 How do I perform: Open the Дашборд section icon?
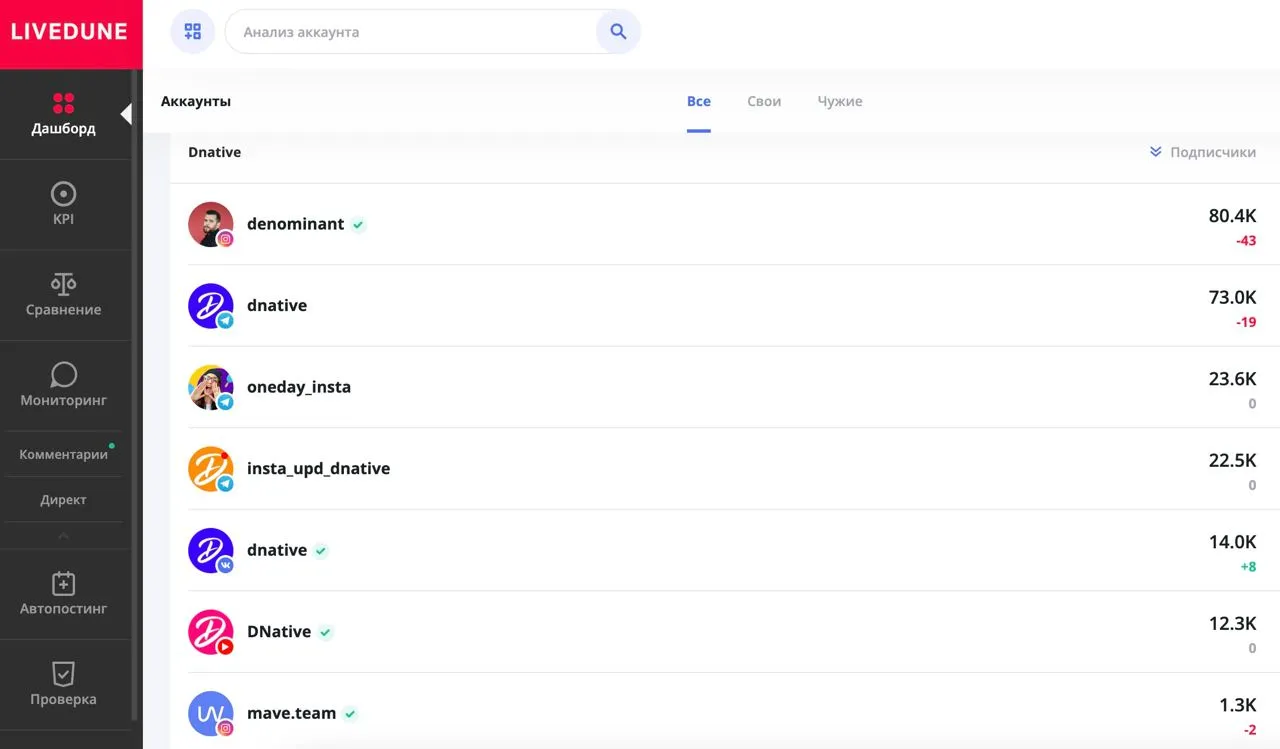coord(64,103)
